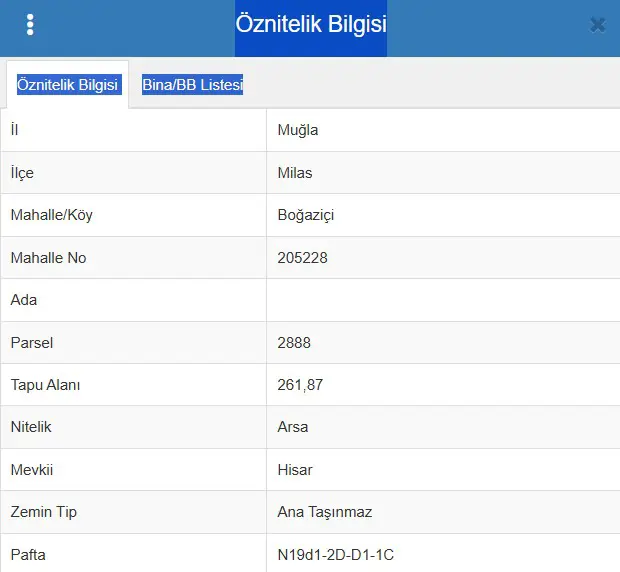620x572 pixels.
Task: Select the Boğaziçi value
Action: [x=306, y=215]
